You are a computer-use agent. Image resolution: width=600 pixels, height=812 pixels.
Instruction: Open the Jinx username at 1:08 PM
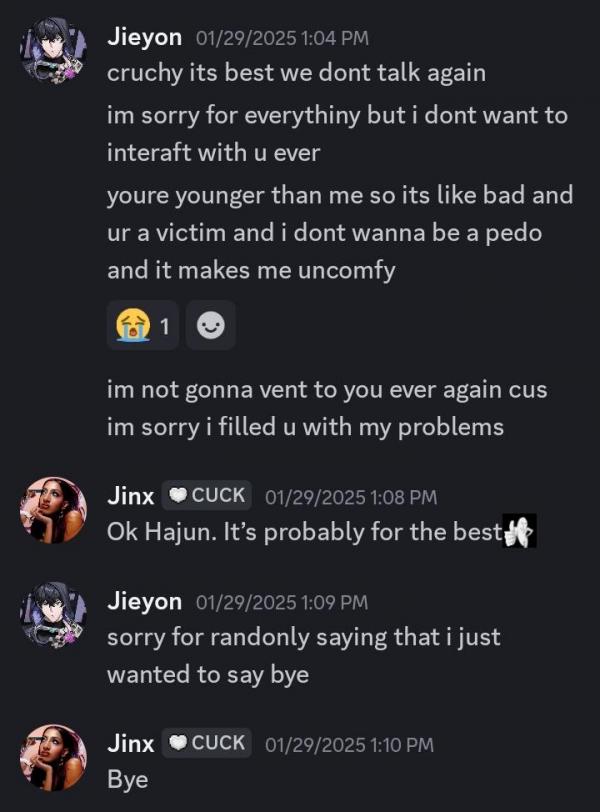coord(131,496)
